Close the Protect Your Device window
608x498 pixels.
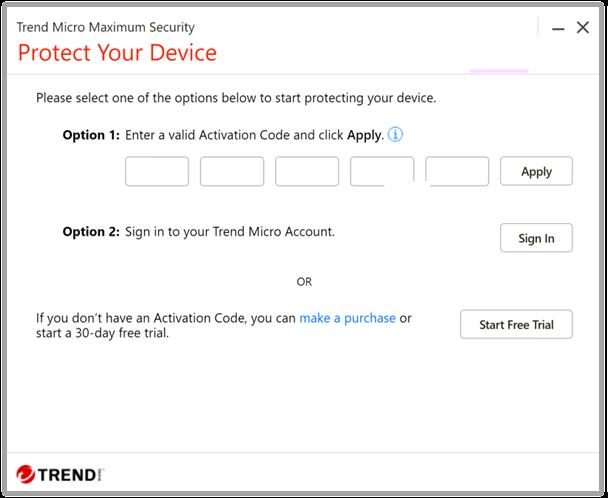point(583,28)
